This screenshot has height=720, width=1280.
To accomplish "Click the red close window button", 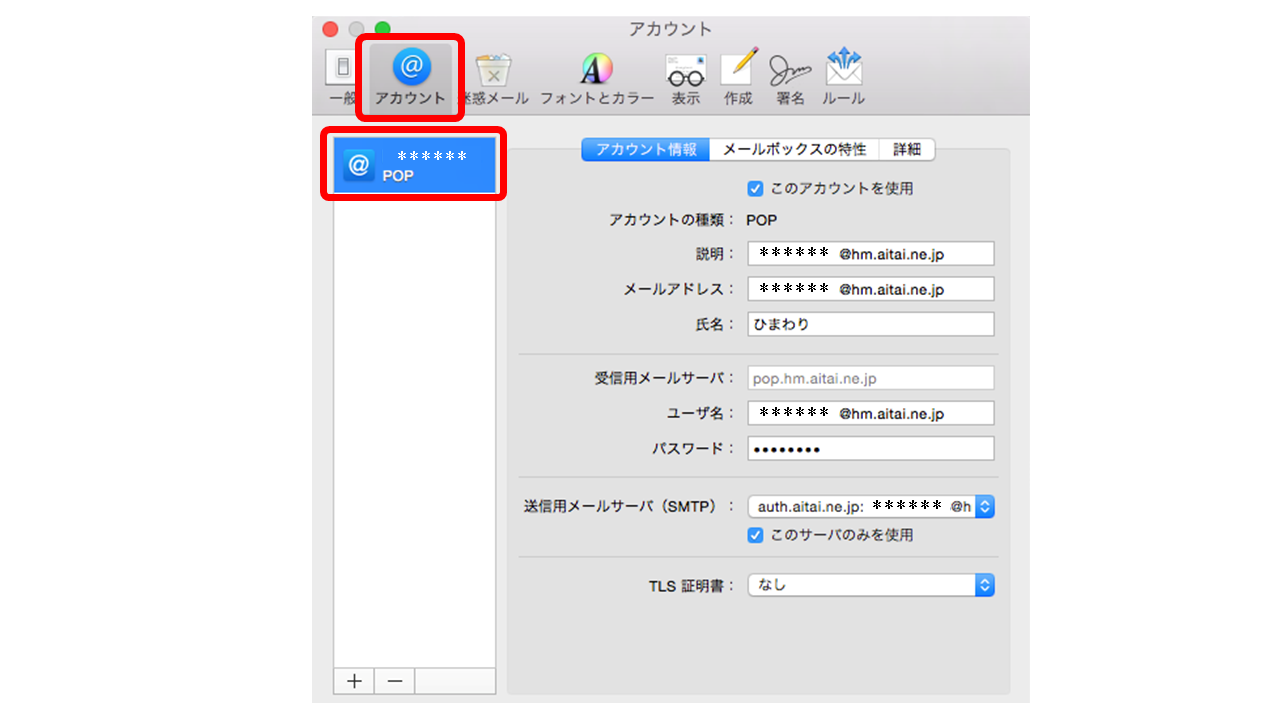I will tap(330, 29).
